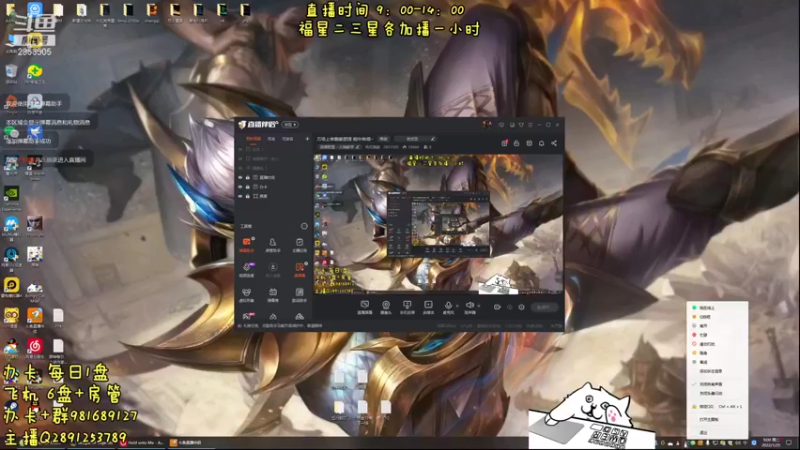
Task: Click the 直播时间 source row name
Action: [x=267, y=178]
